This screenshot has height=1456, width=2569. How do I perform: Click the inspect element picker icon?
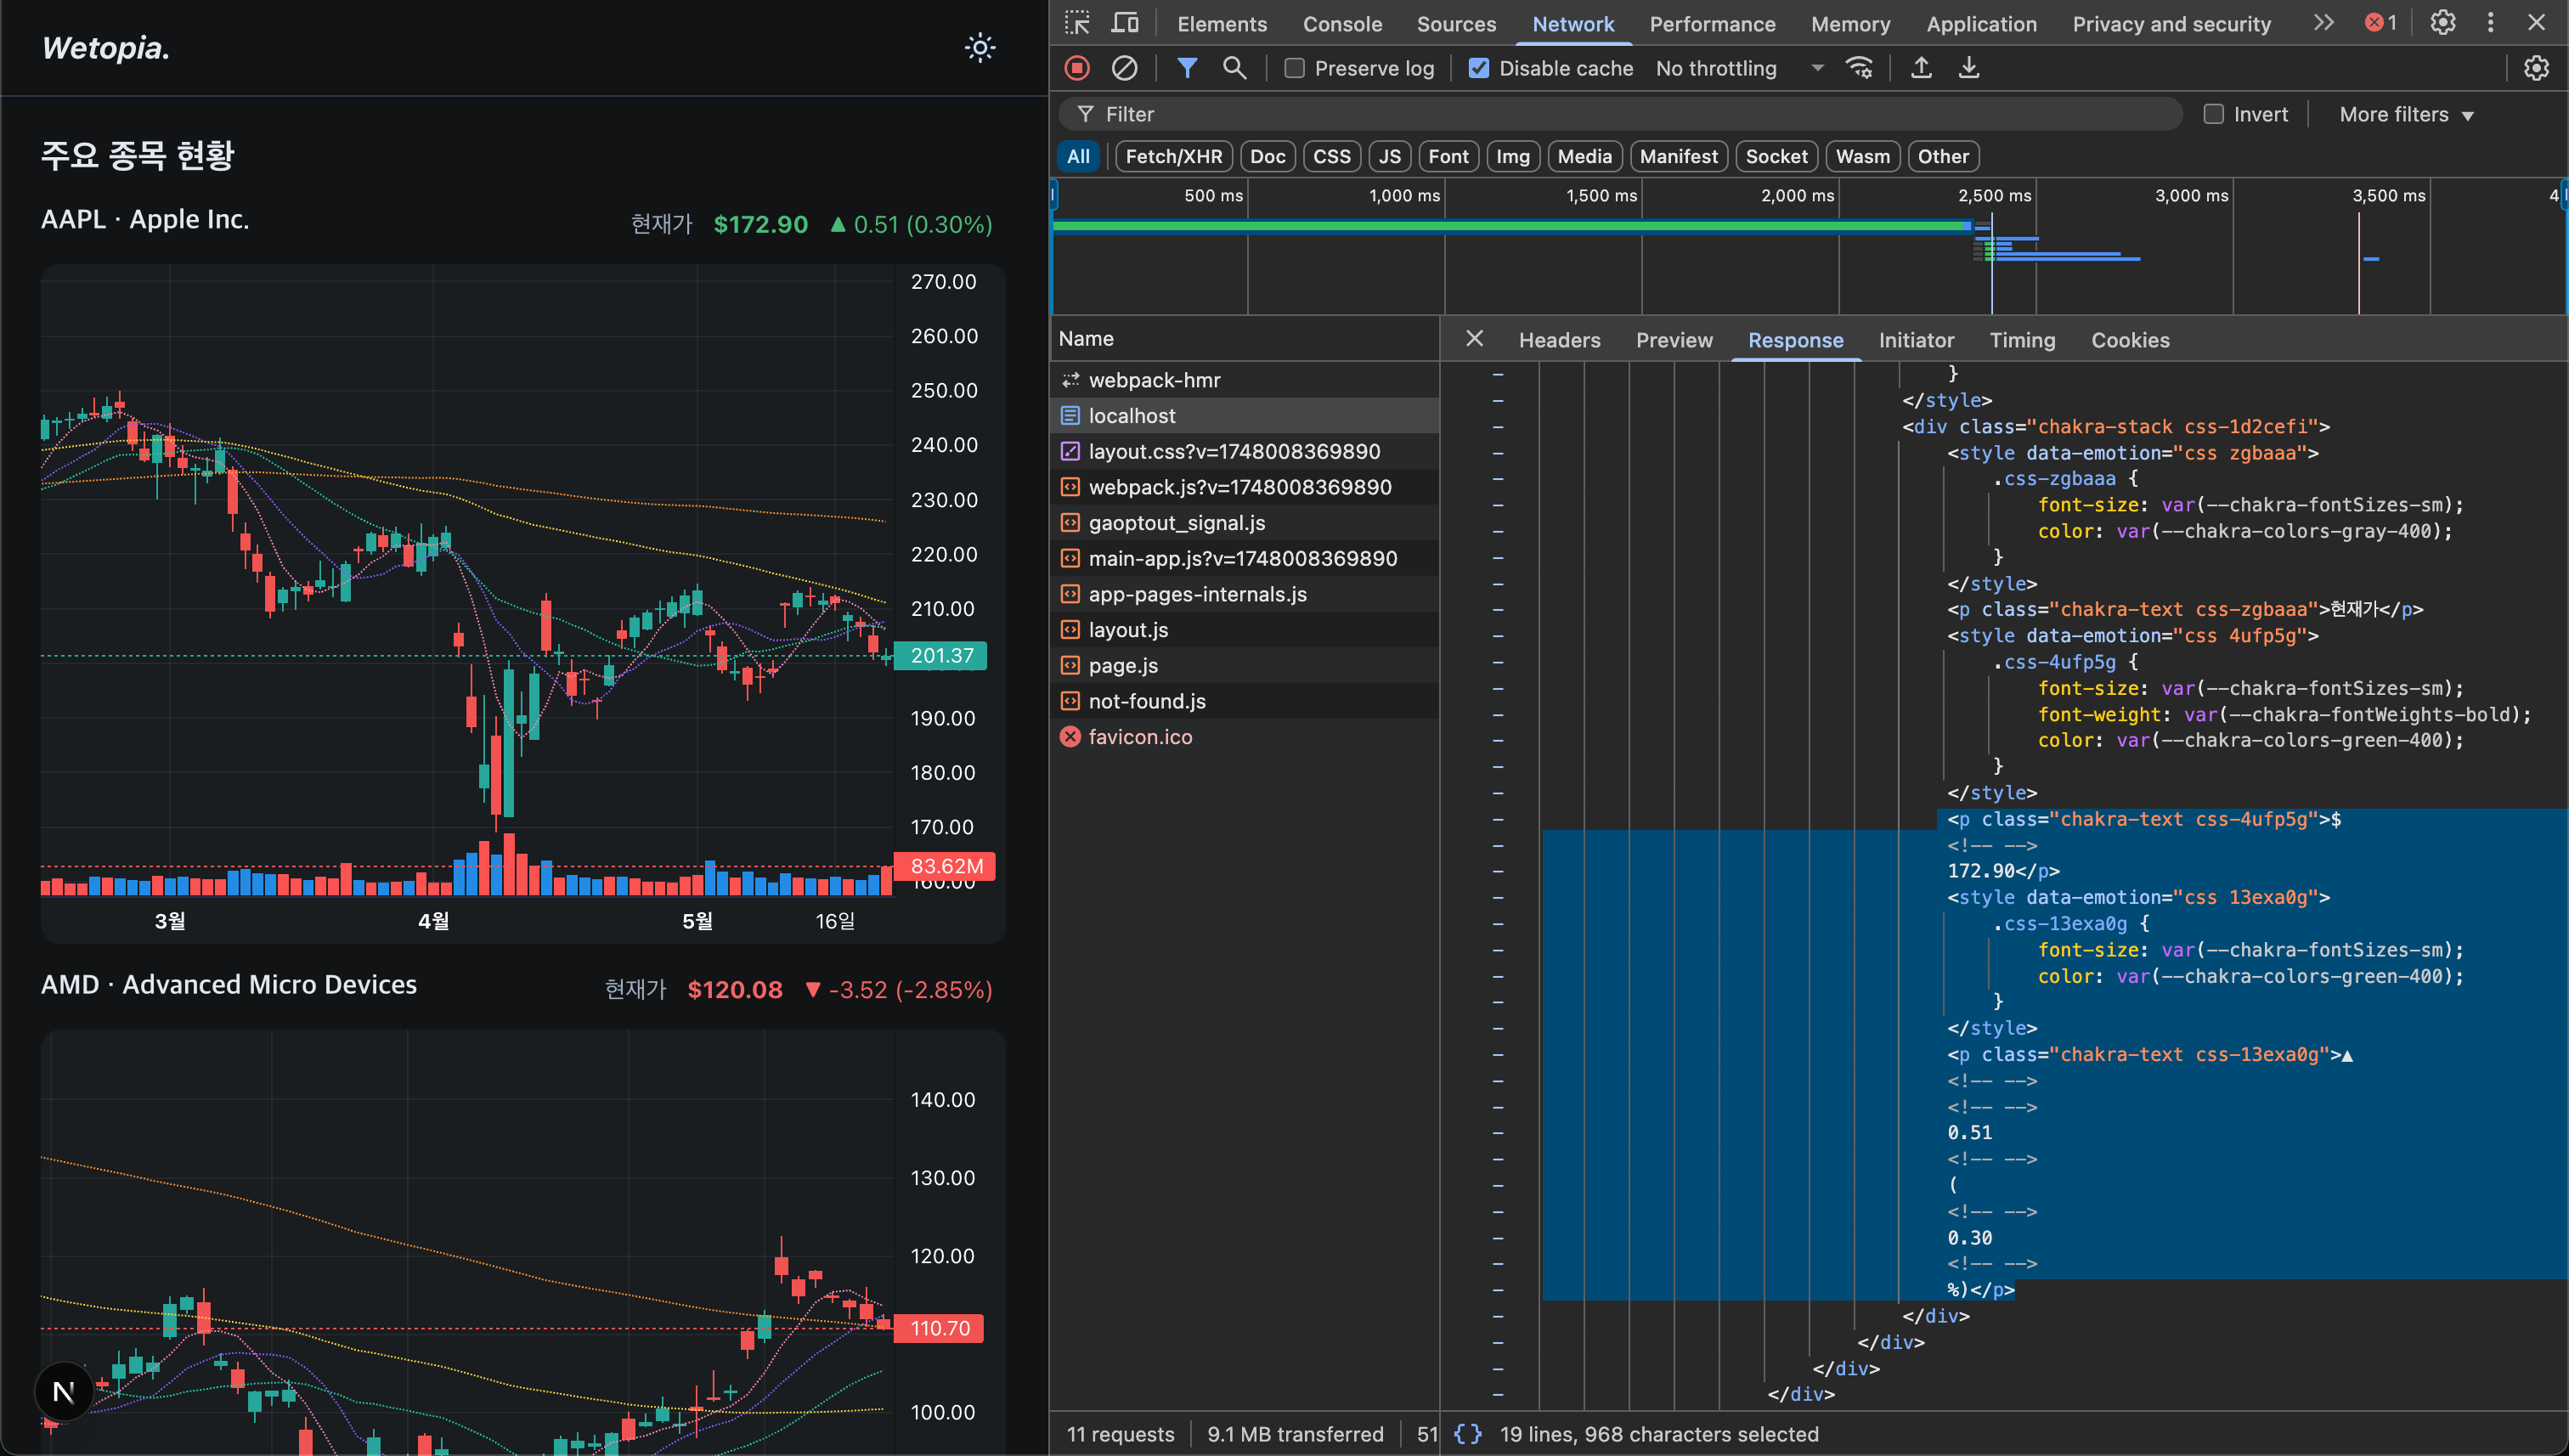(x=1077, y=23)
